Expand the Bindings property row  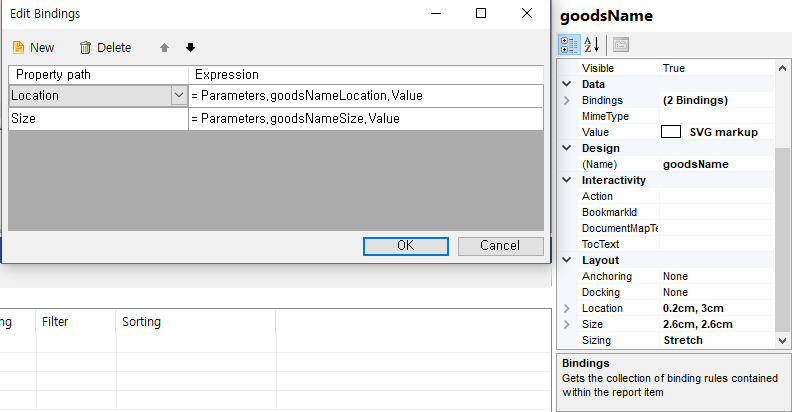tap(568, 100)
